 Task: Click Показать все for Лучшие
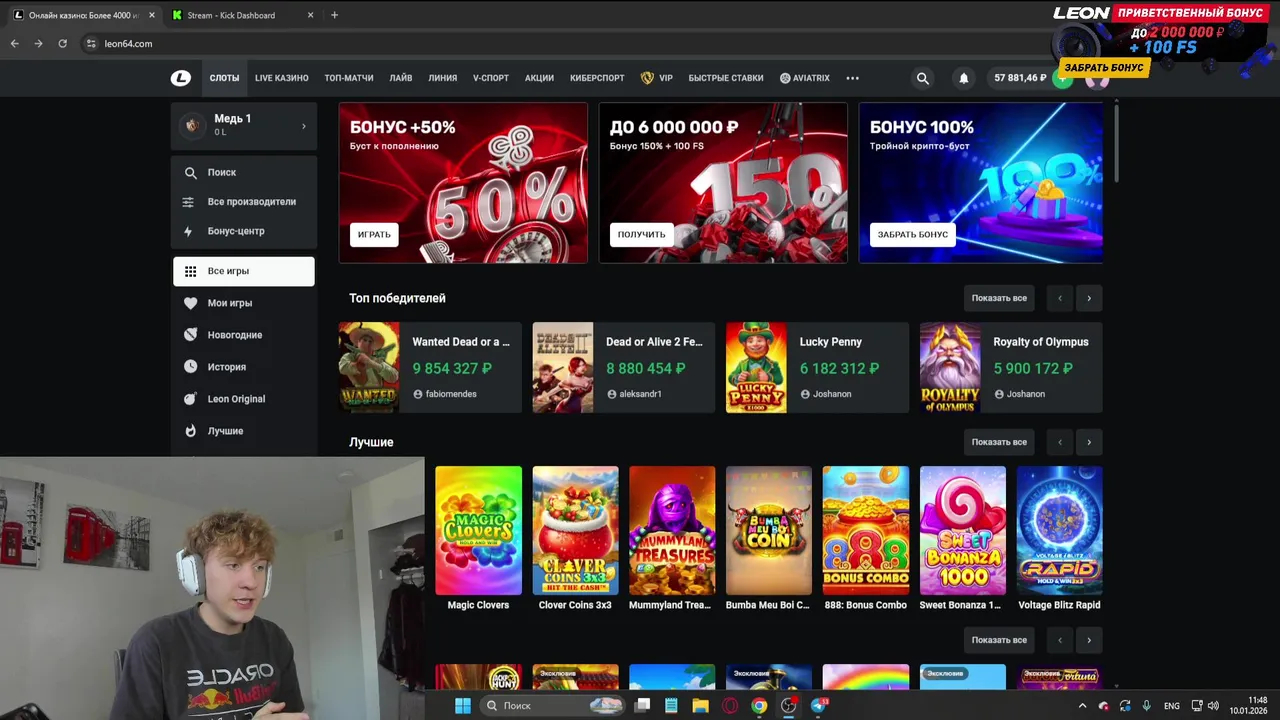[x=999, y=442]
